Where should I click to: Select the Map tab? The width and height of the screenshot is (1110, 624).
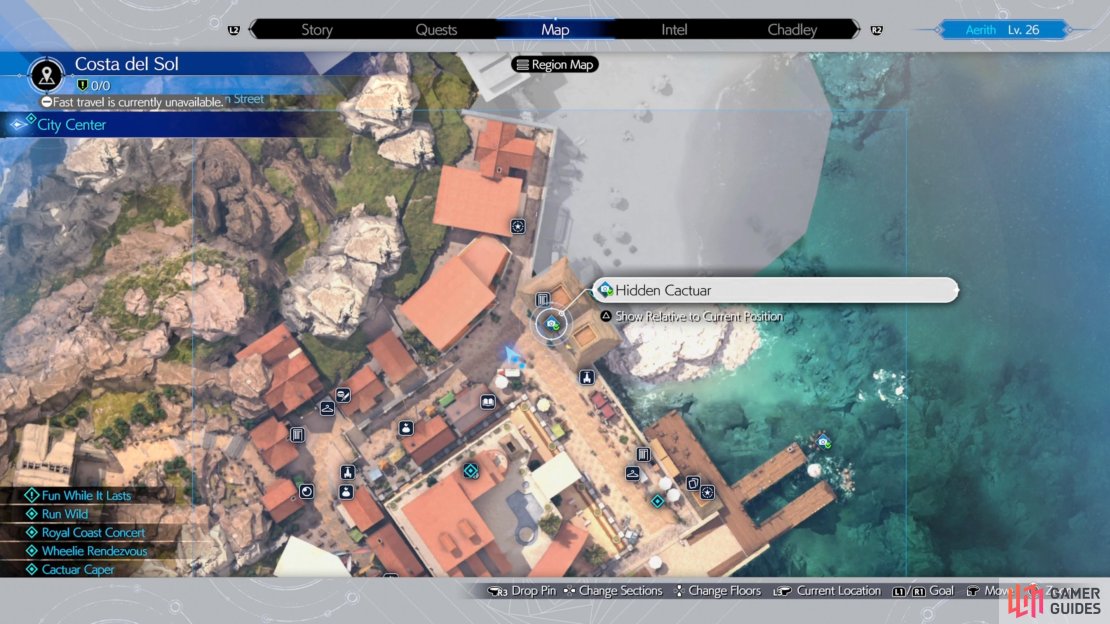(555, 30)
